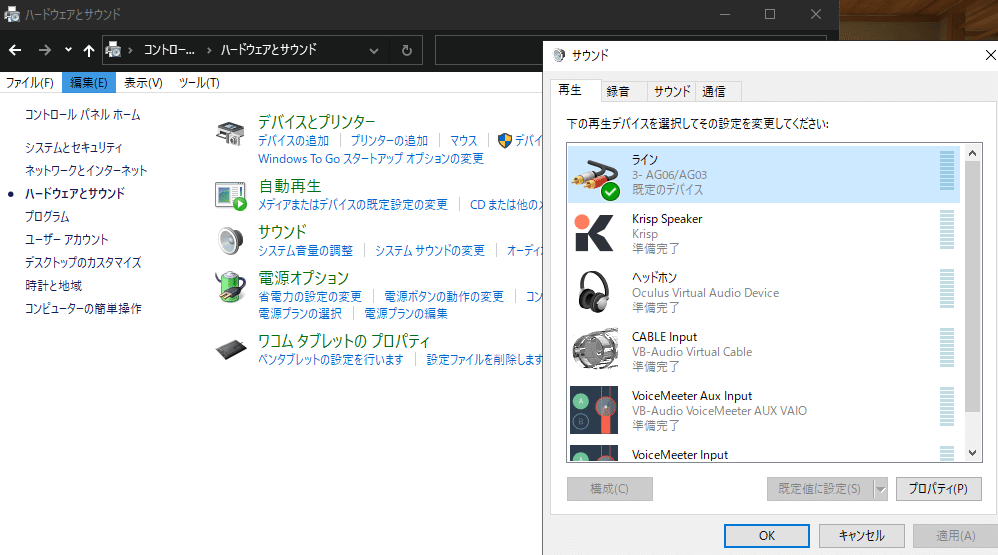998x555 pixels.
Task: Click 省電力の設定の変更 link
Action: point(310,297)
